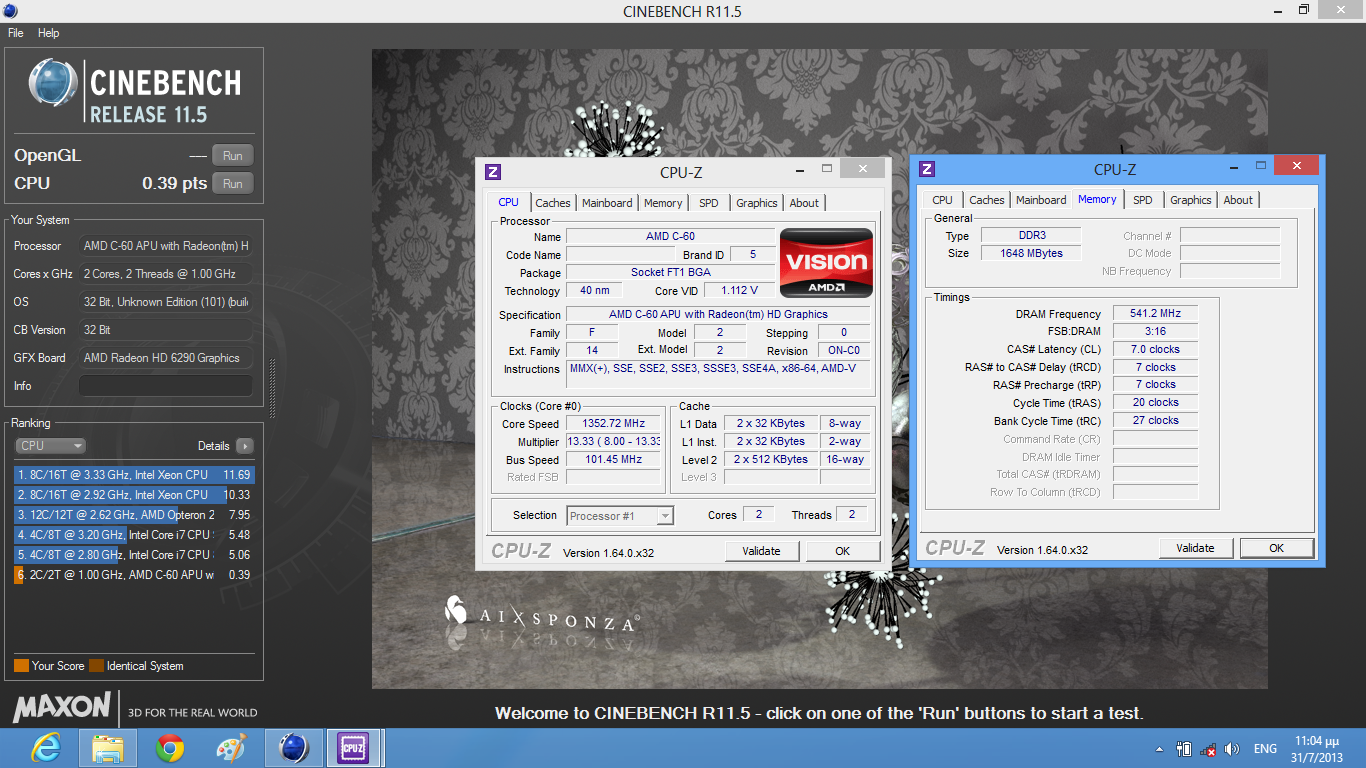Click the Cinebench logo sphere icon
1366x768 pixels.
53,83
